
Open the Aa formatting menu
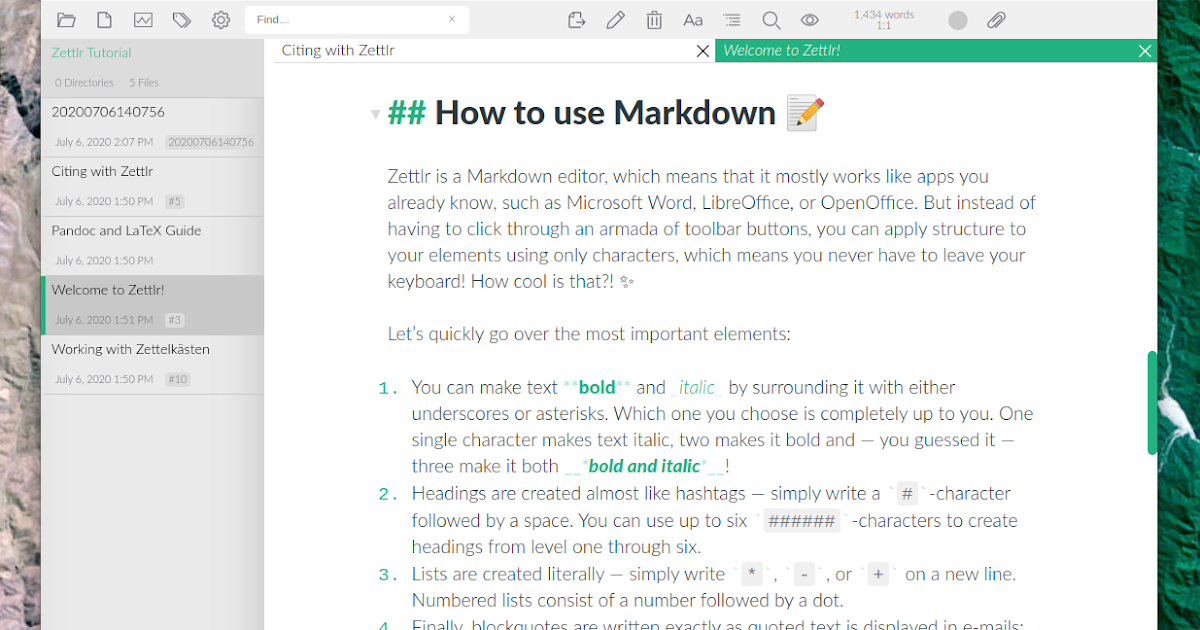[693, 20]
